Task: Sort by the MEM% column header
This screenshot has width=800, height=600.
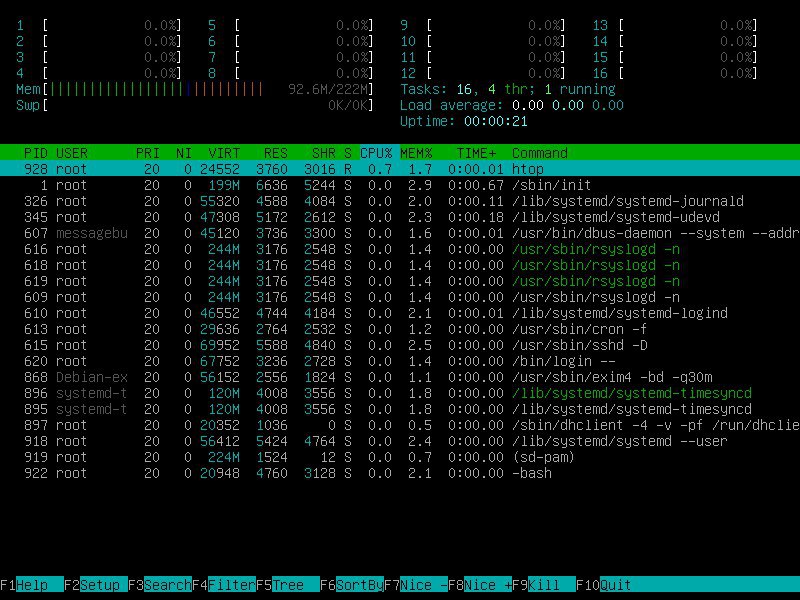Action: [416, 153]
